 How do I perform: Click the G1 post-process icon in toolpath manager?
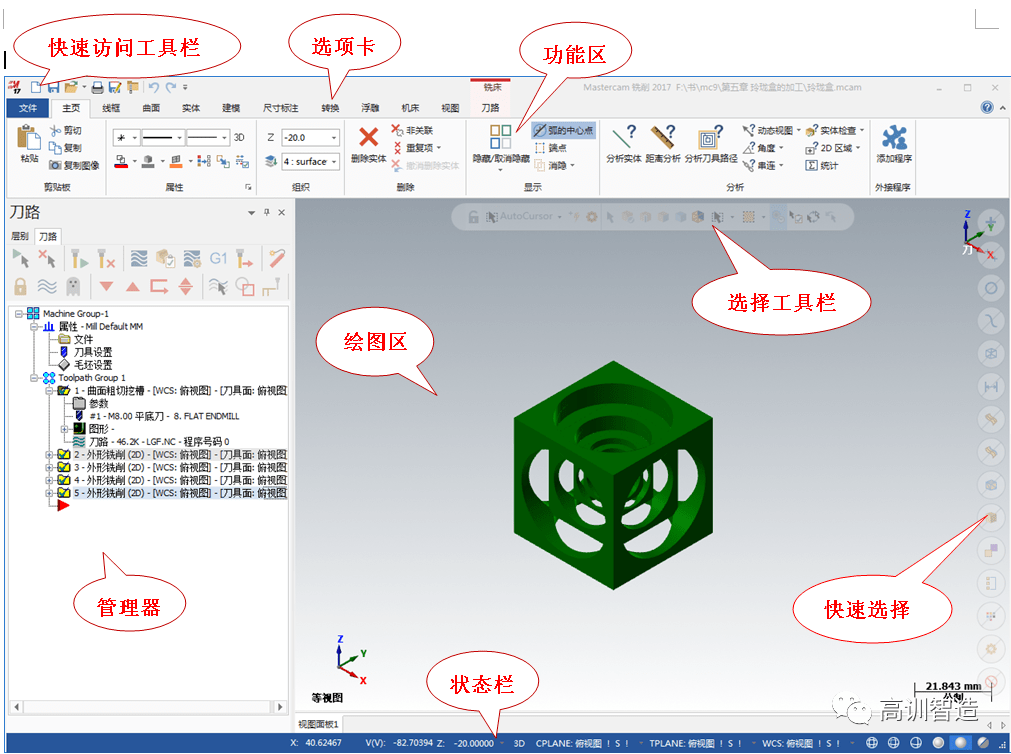pyautogui.click(x=218, y=258)
